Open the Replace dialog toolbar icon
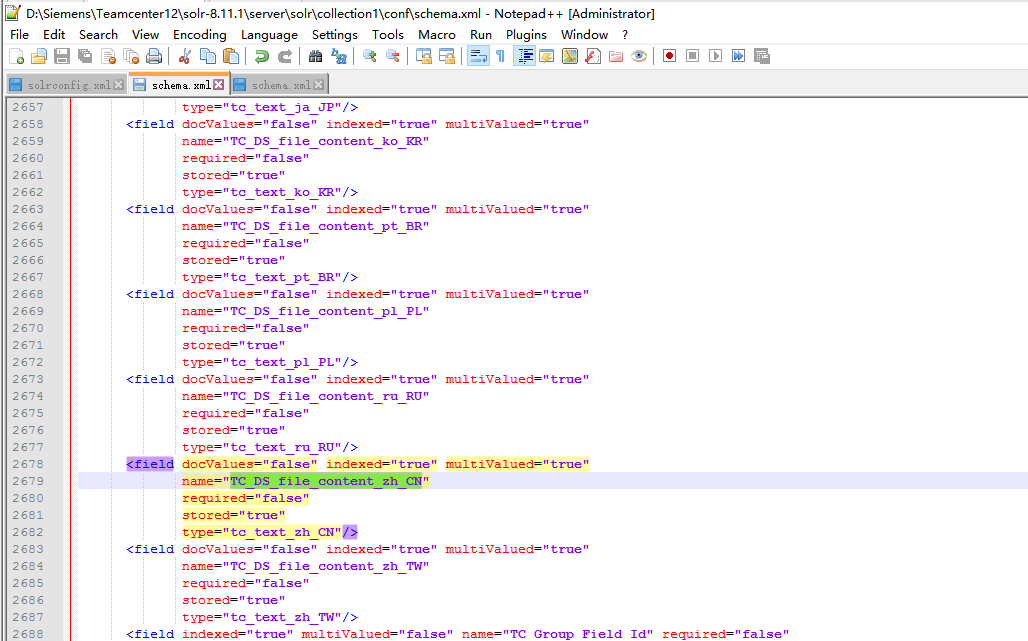 pos(339,56)
